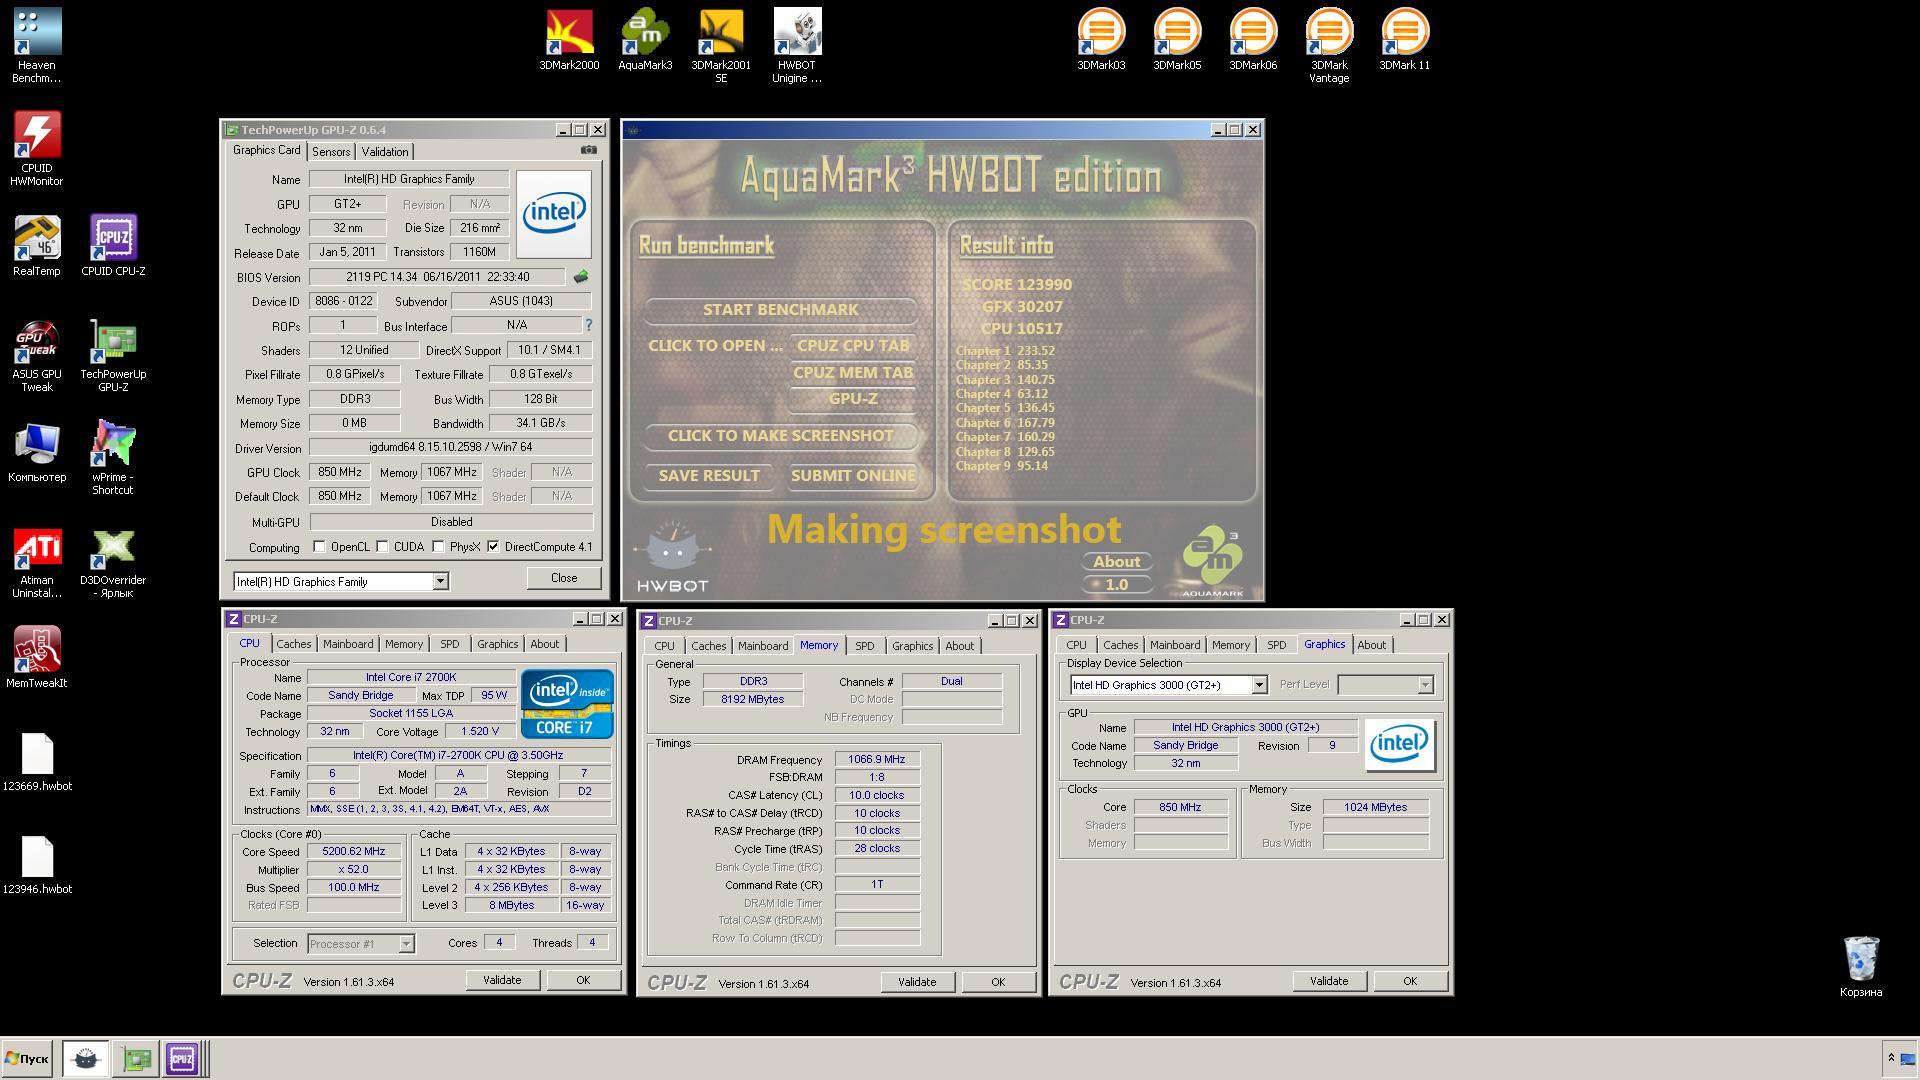Screen dimensions: 1920x1080
Task: Click Validate in CPU-Z CPU window
Action: (502, 980)
